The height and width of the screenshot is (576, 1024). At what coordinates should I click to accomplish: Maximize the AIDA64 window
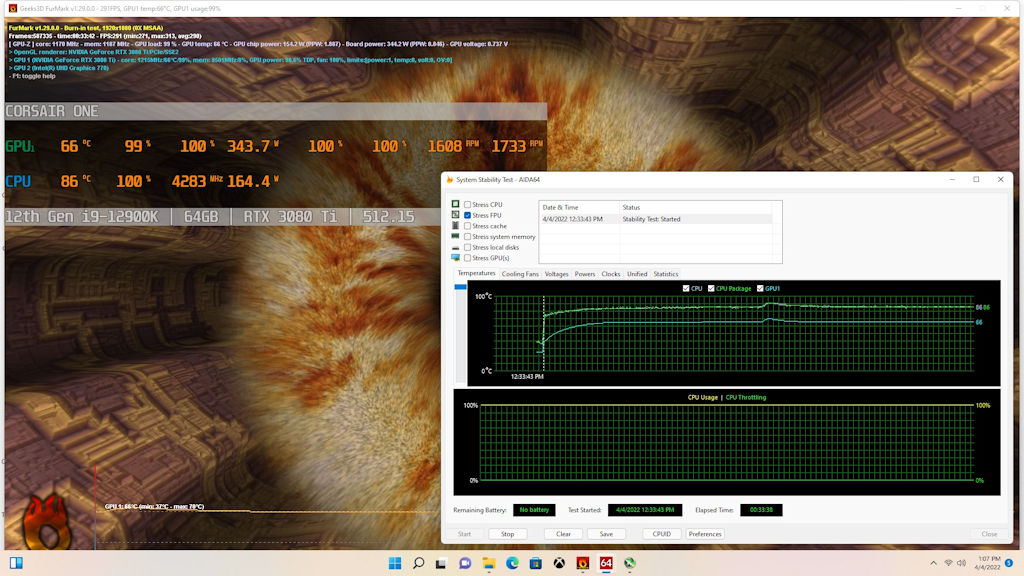coord(976,180)
